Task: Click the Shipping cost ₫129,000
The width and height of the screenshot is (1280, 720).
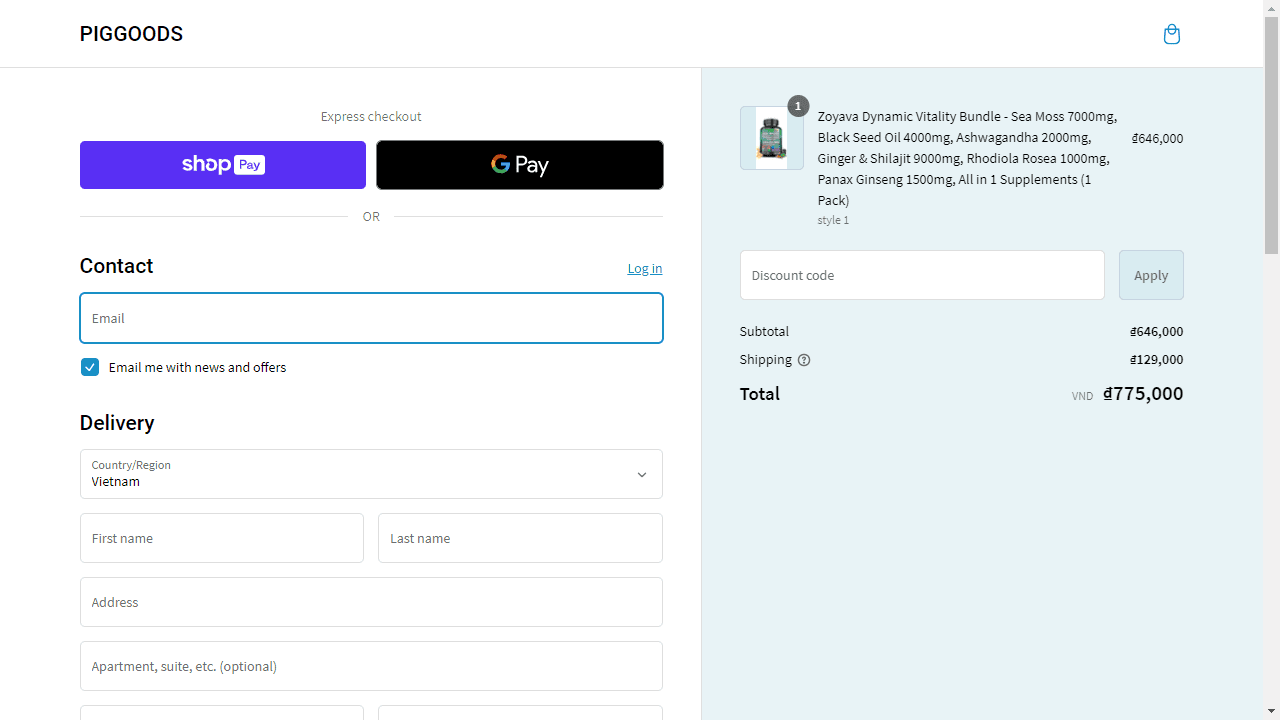Action: click(1157, 360)
